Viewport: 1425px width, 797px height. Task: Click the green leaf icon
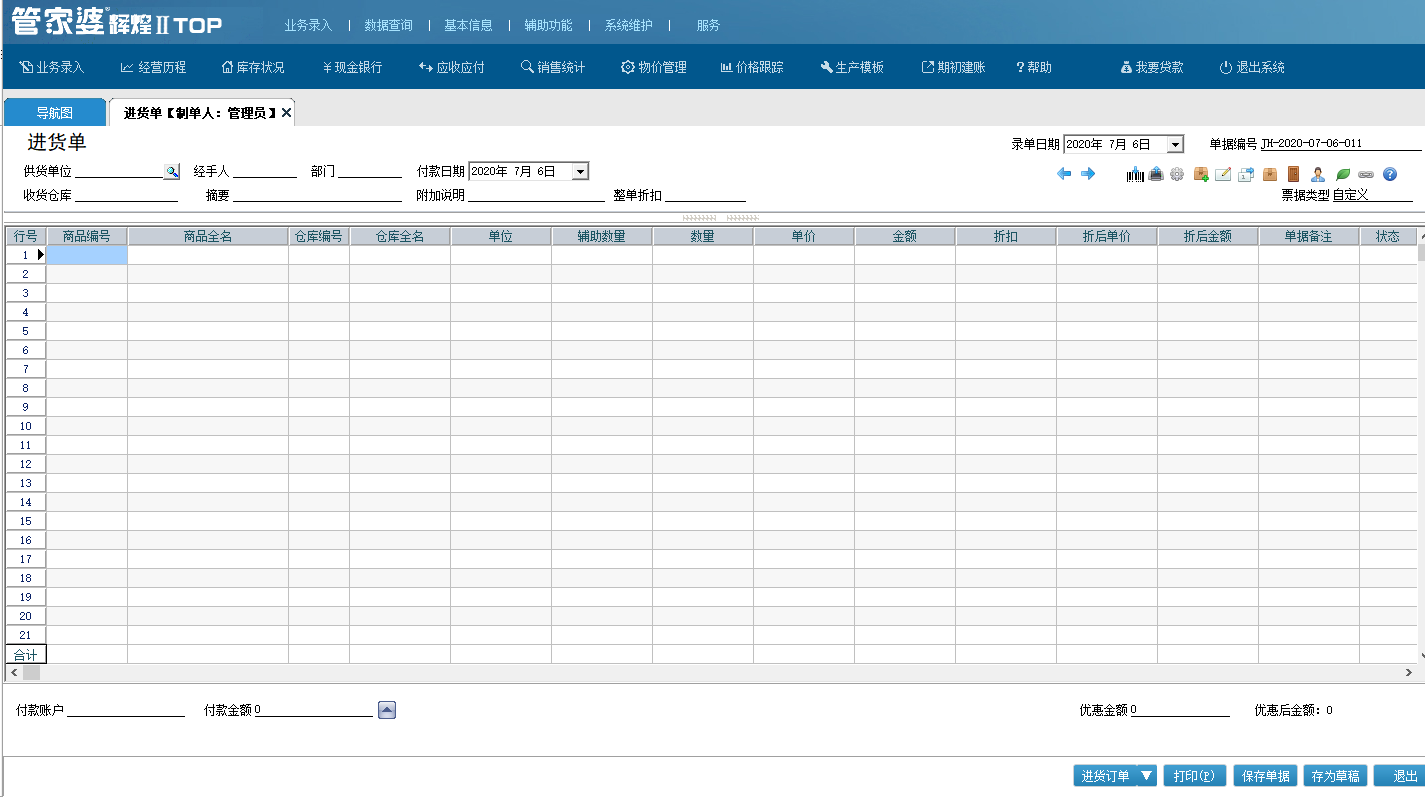[1343, 174]
